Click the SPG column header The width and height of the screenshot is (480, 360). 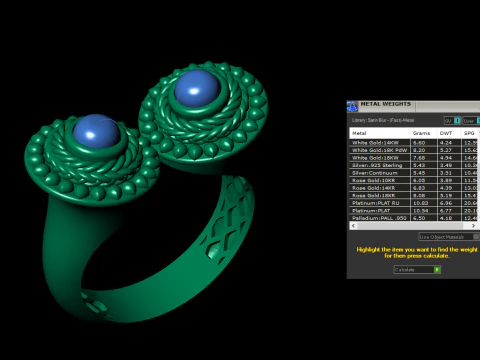tap(470, 133)
